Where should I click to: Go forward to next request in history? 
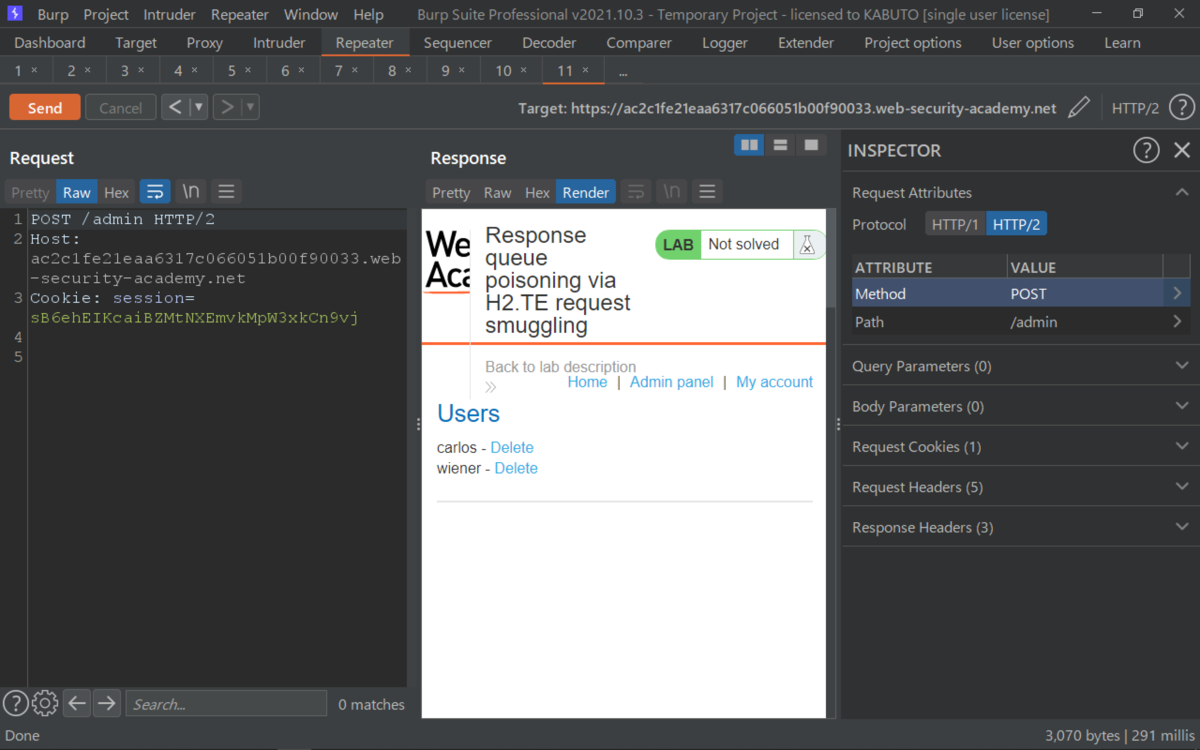(x=227, y=107)
